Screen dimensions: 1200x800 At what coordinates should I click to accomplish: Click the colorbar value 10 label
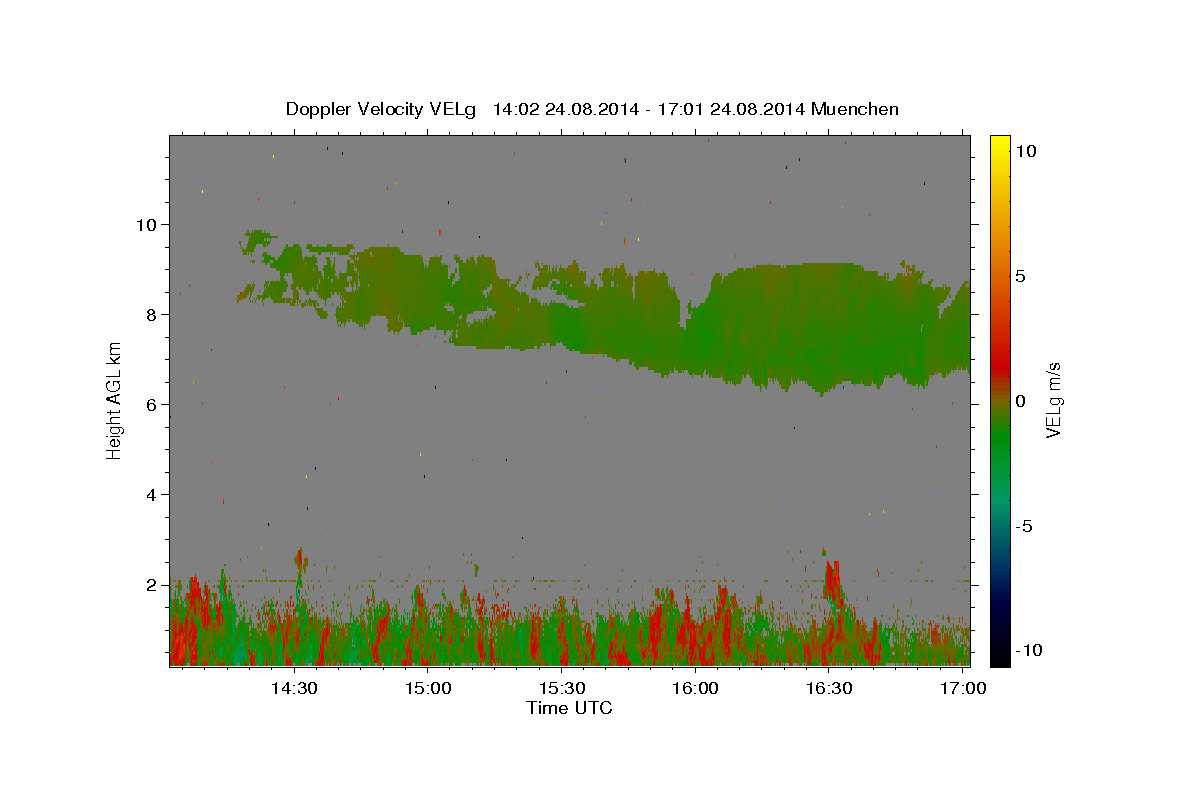tap(1025, 151)
